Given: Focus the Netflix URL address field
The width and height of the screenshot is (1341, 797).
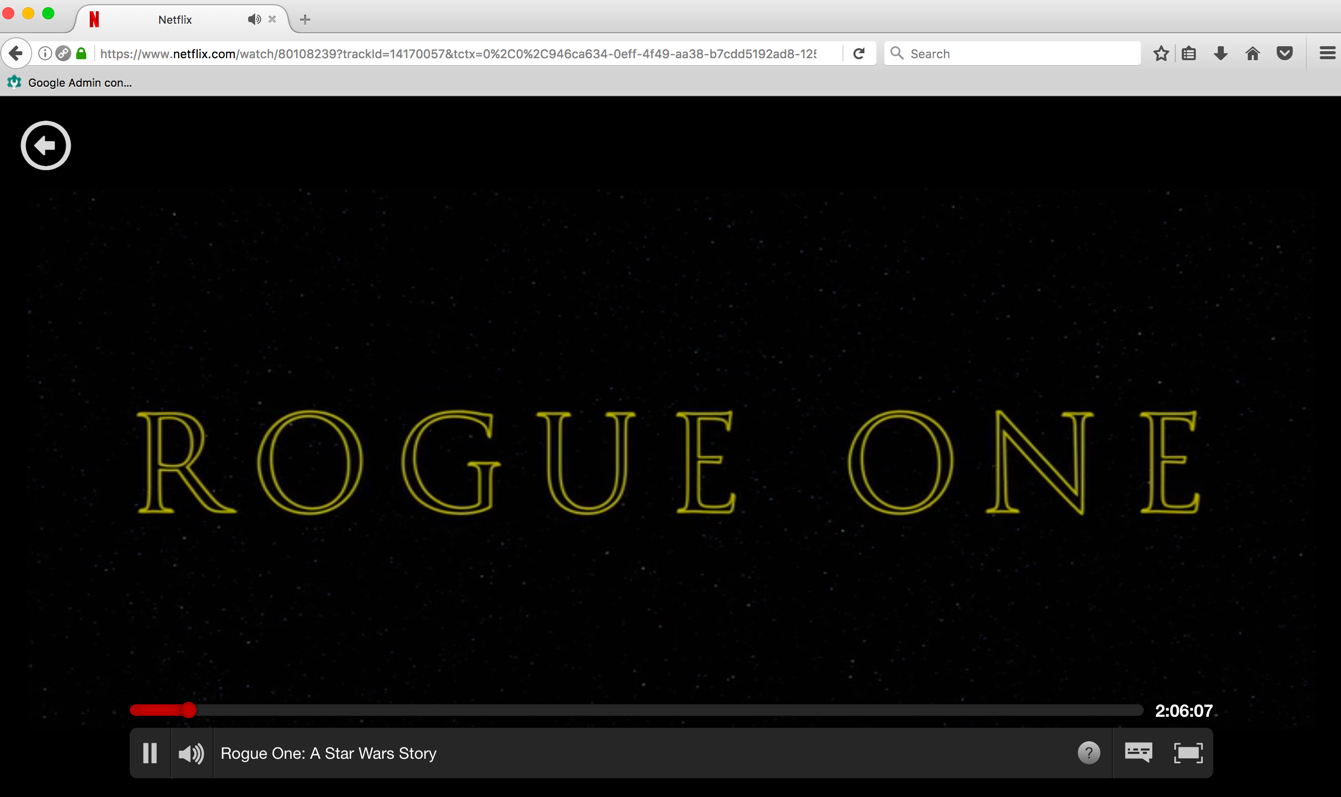Looking at the screenshot, I should (x=458, y=53).
